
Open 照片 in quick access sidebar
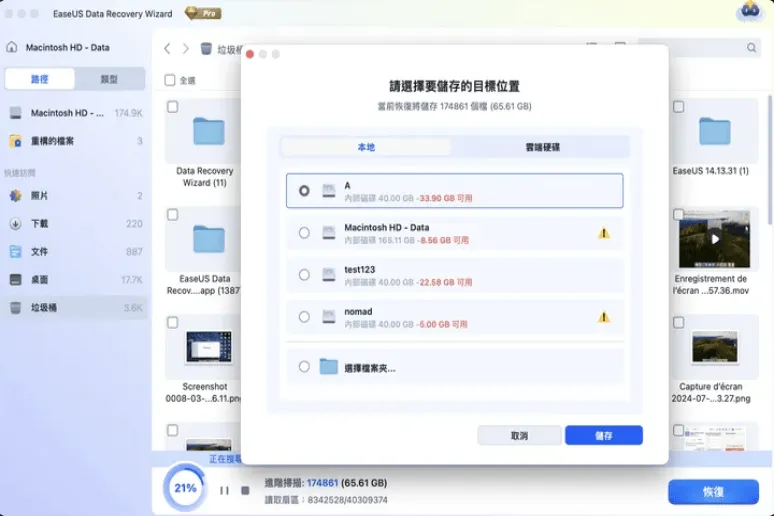(40, 196)
